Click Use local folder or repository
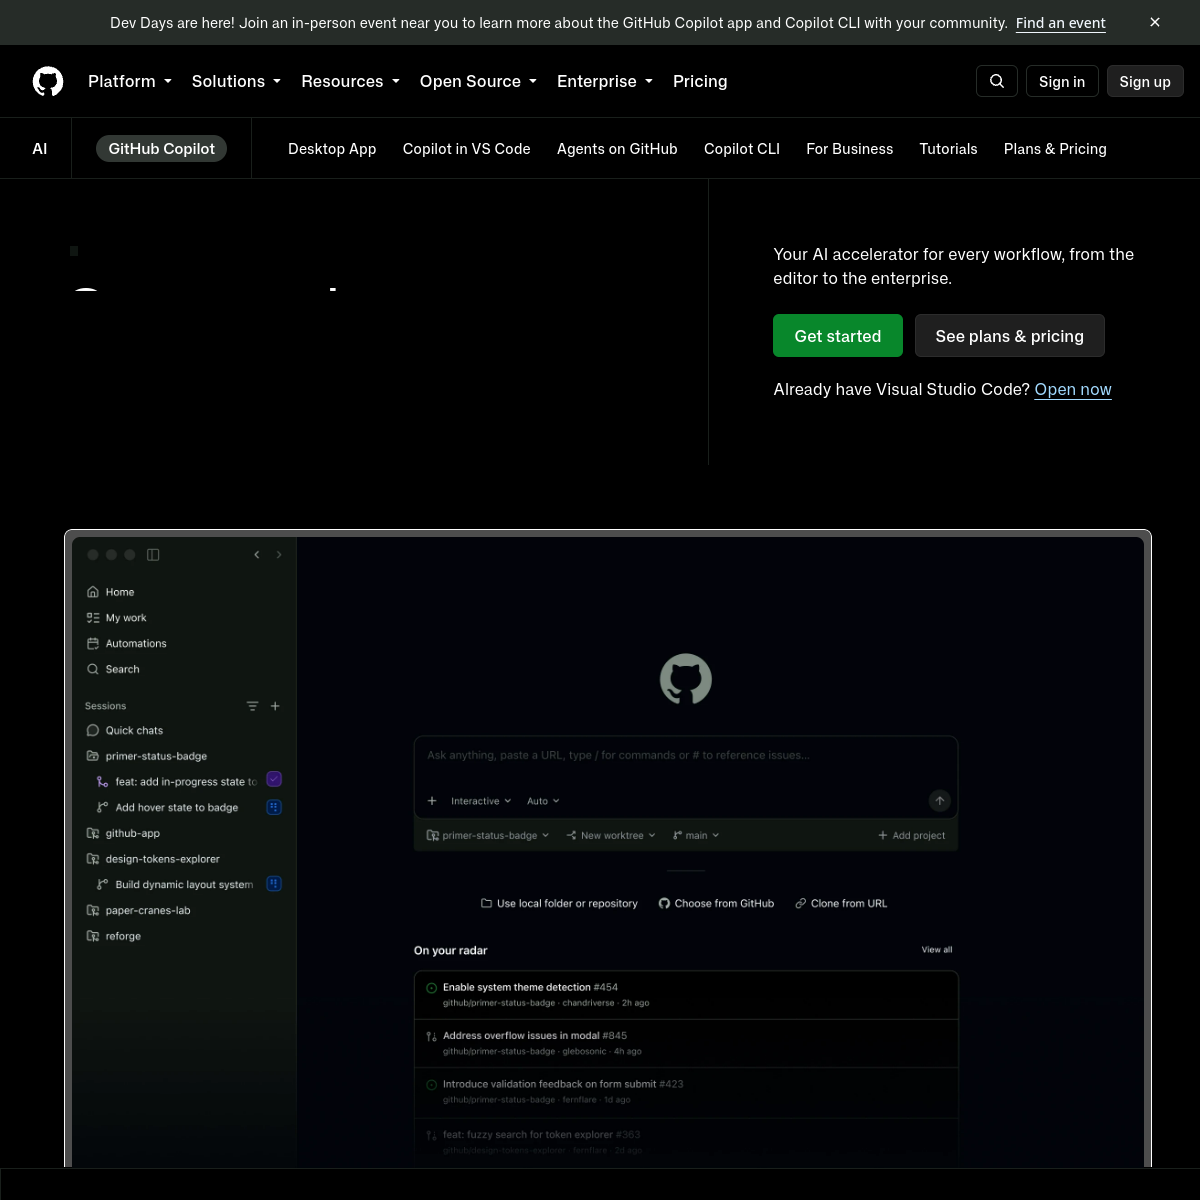This screenshot has width=1200, height=1200. coord(559,903)
